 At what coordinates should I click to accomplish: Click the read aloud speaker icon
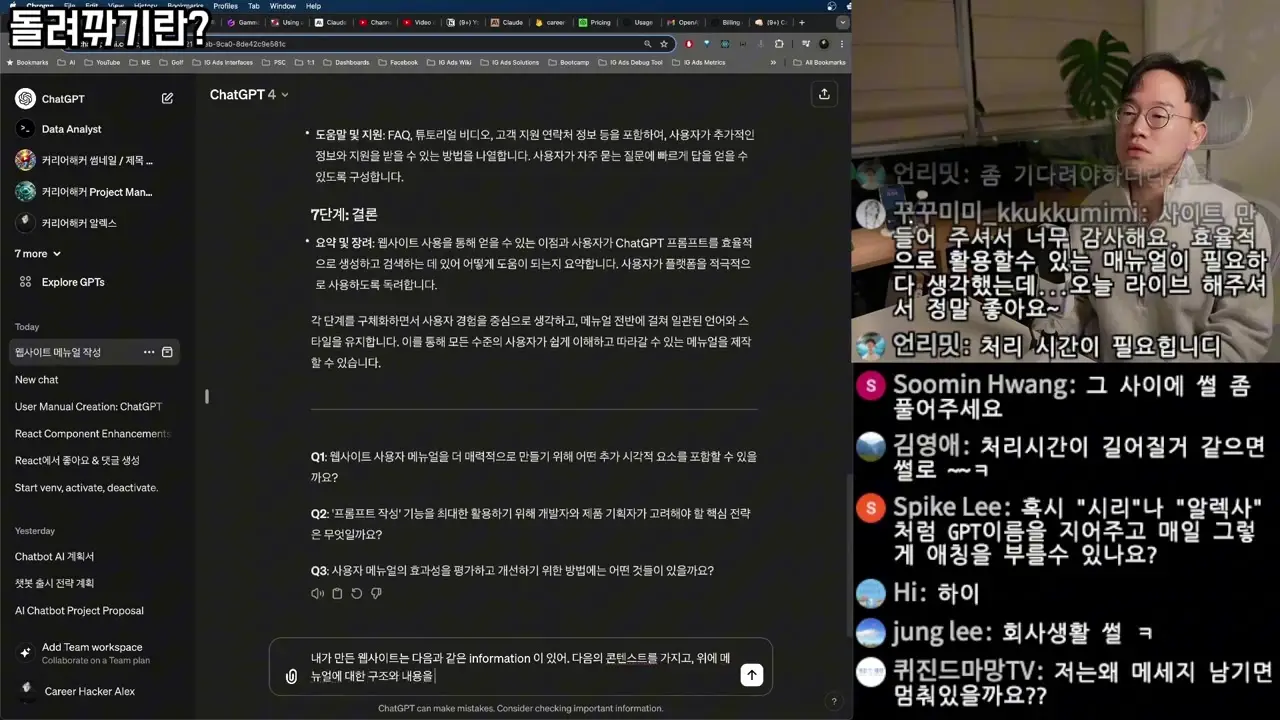click(x=317, y=594)
